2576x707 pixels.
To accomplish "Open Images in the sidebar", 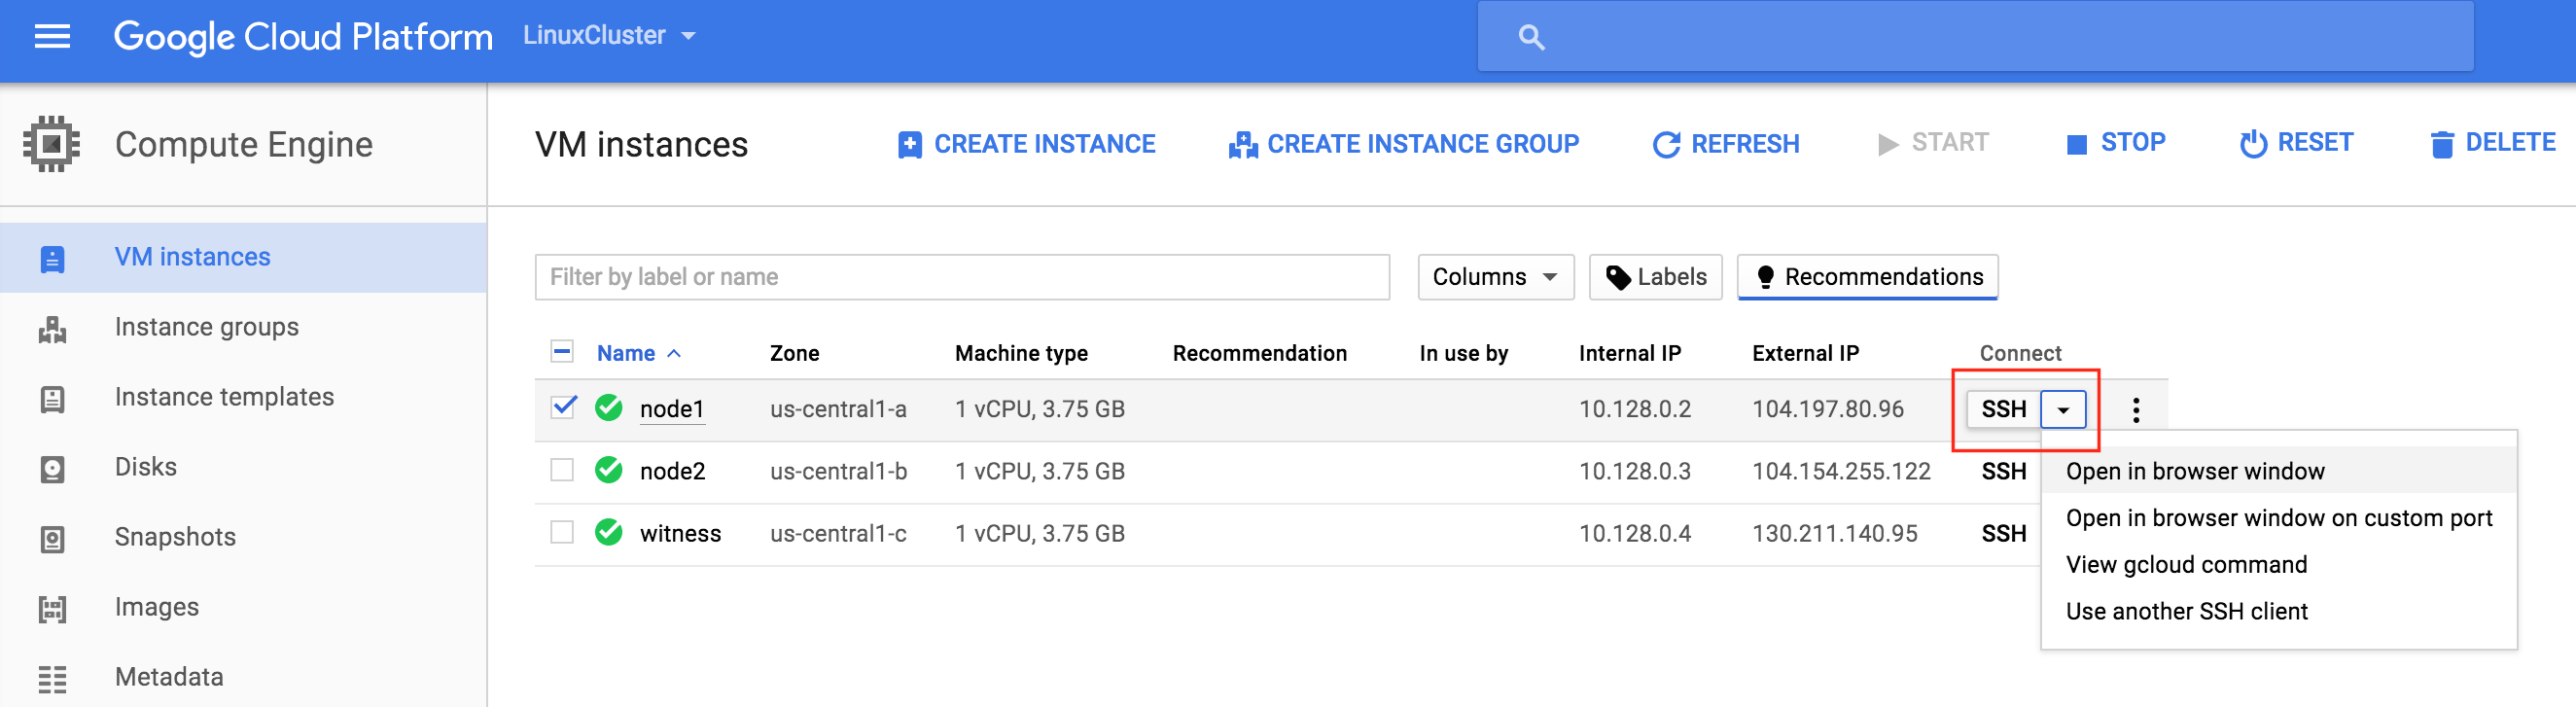I will pyautogui.click(x=156, y=607).
